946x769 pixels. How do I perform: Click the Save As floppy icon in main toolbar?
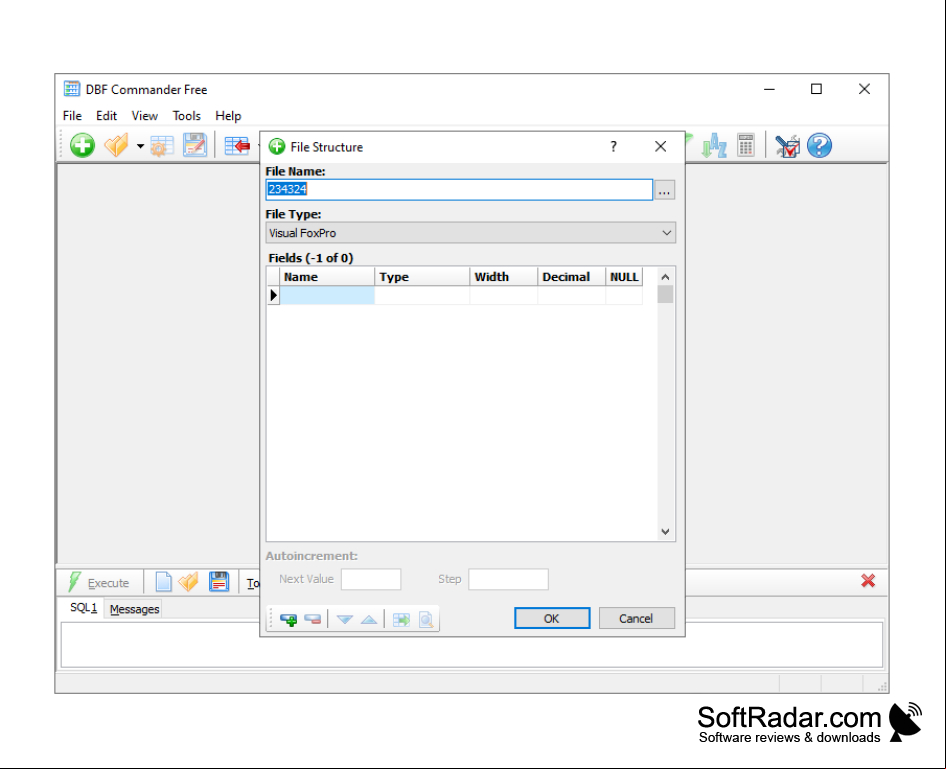click(195, 145)
